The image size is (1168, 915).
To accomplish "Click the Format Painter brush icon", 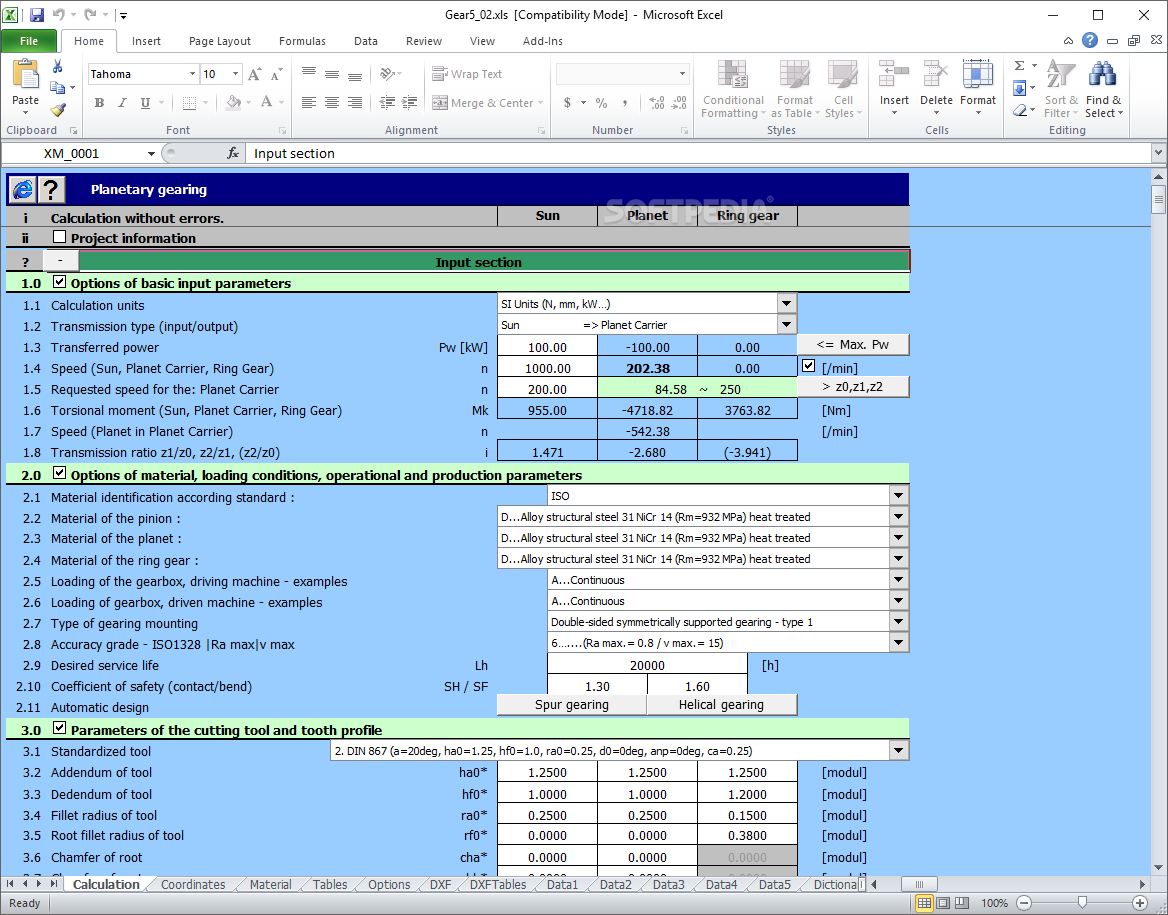I will coord(57,110).
